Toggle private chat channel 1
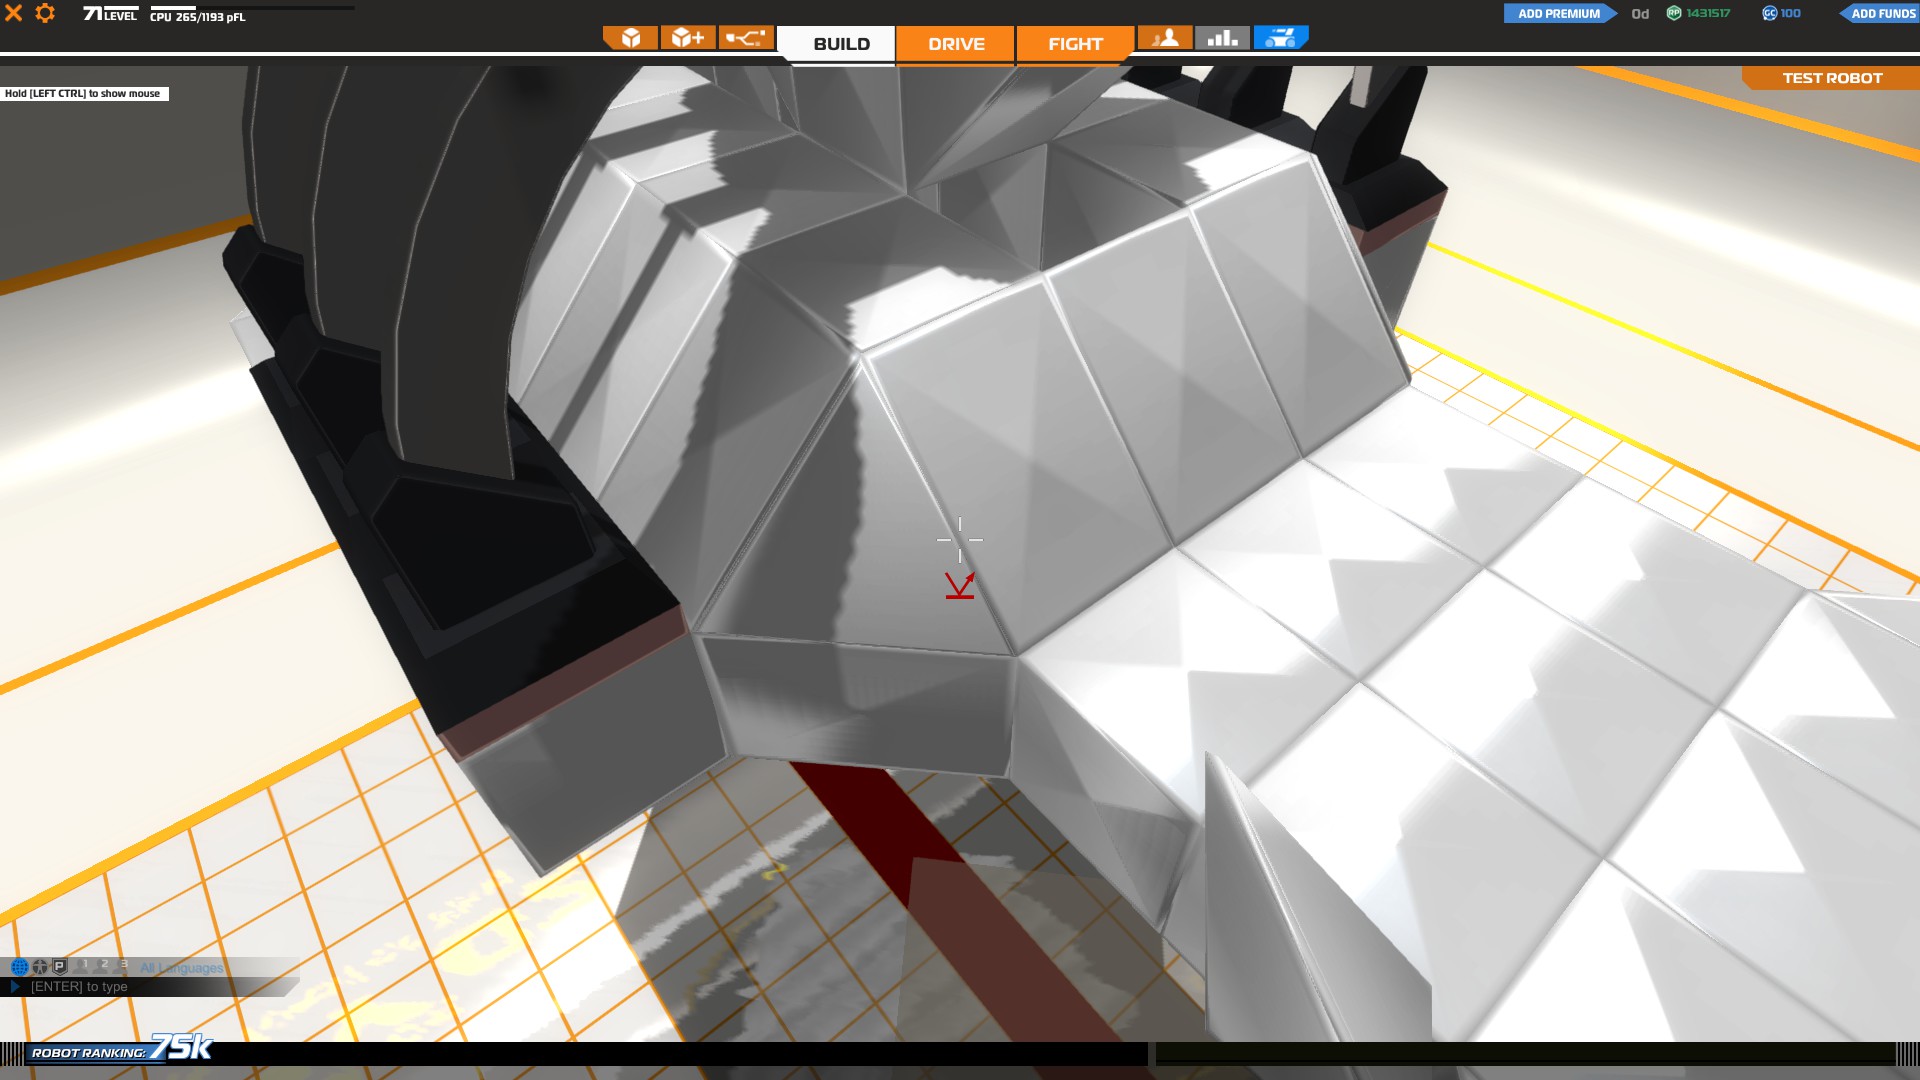1920x1080 pixels. pos(82,966)
